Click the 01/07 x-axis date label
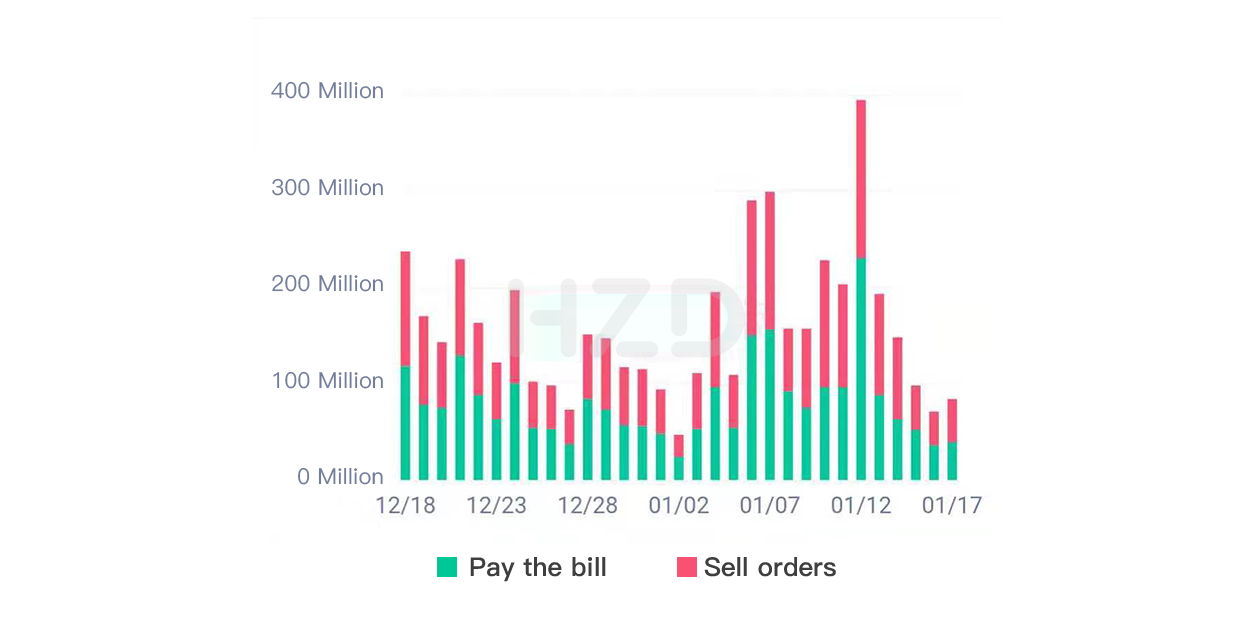1254x641 pixels. coord(770,505)
